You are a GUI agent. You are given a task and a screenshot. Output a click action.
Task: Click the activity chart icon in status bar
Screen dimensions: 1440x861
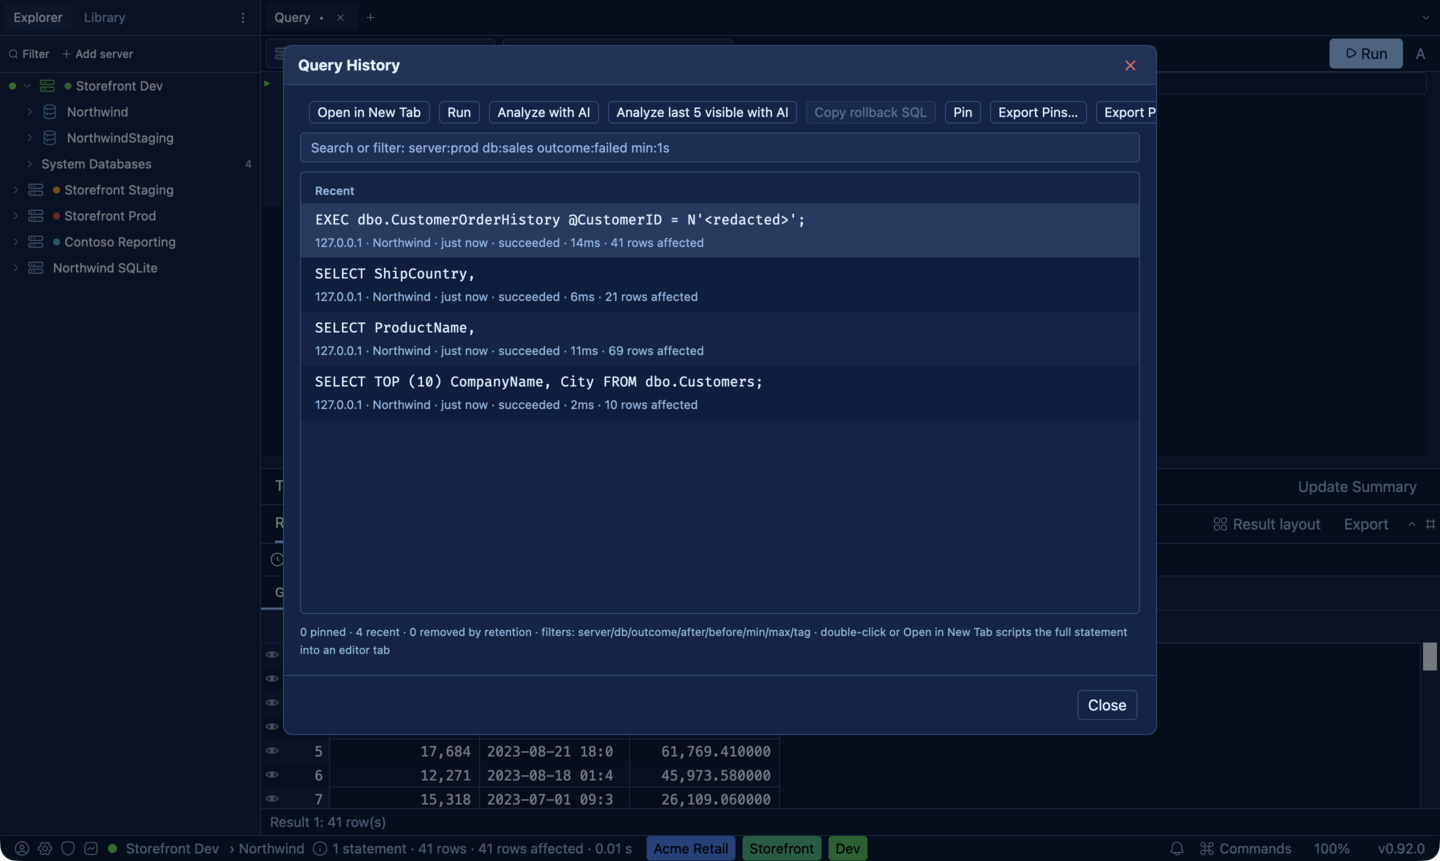click(91, 848)
